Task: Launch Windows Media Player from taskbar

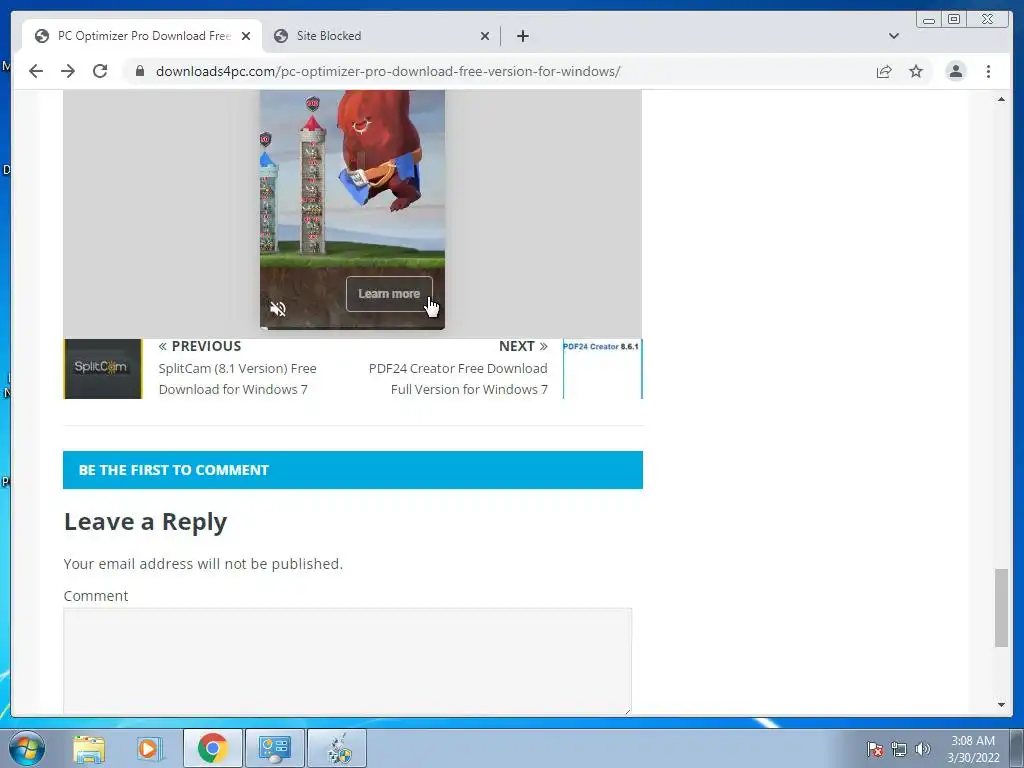Action: (x=149, y=748)
